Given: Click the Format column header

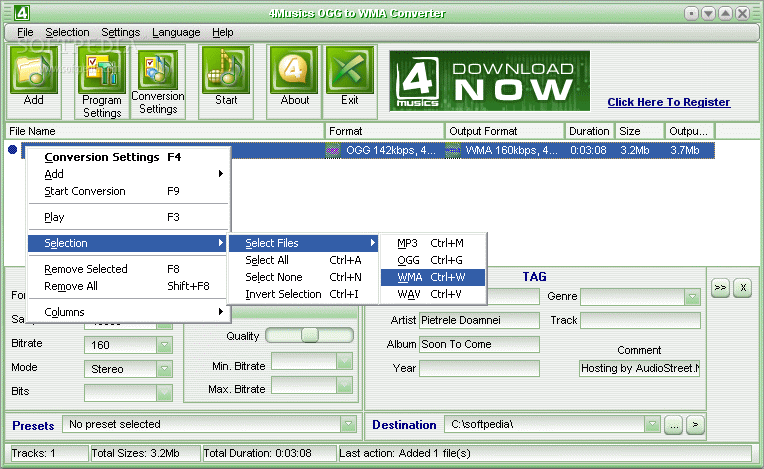Looking at the screenshot, I should coord(385,131).
